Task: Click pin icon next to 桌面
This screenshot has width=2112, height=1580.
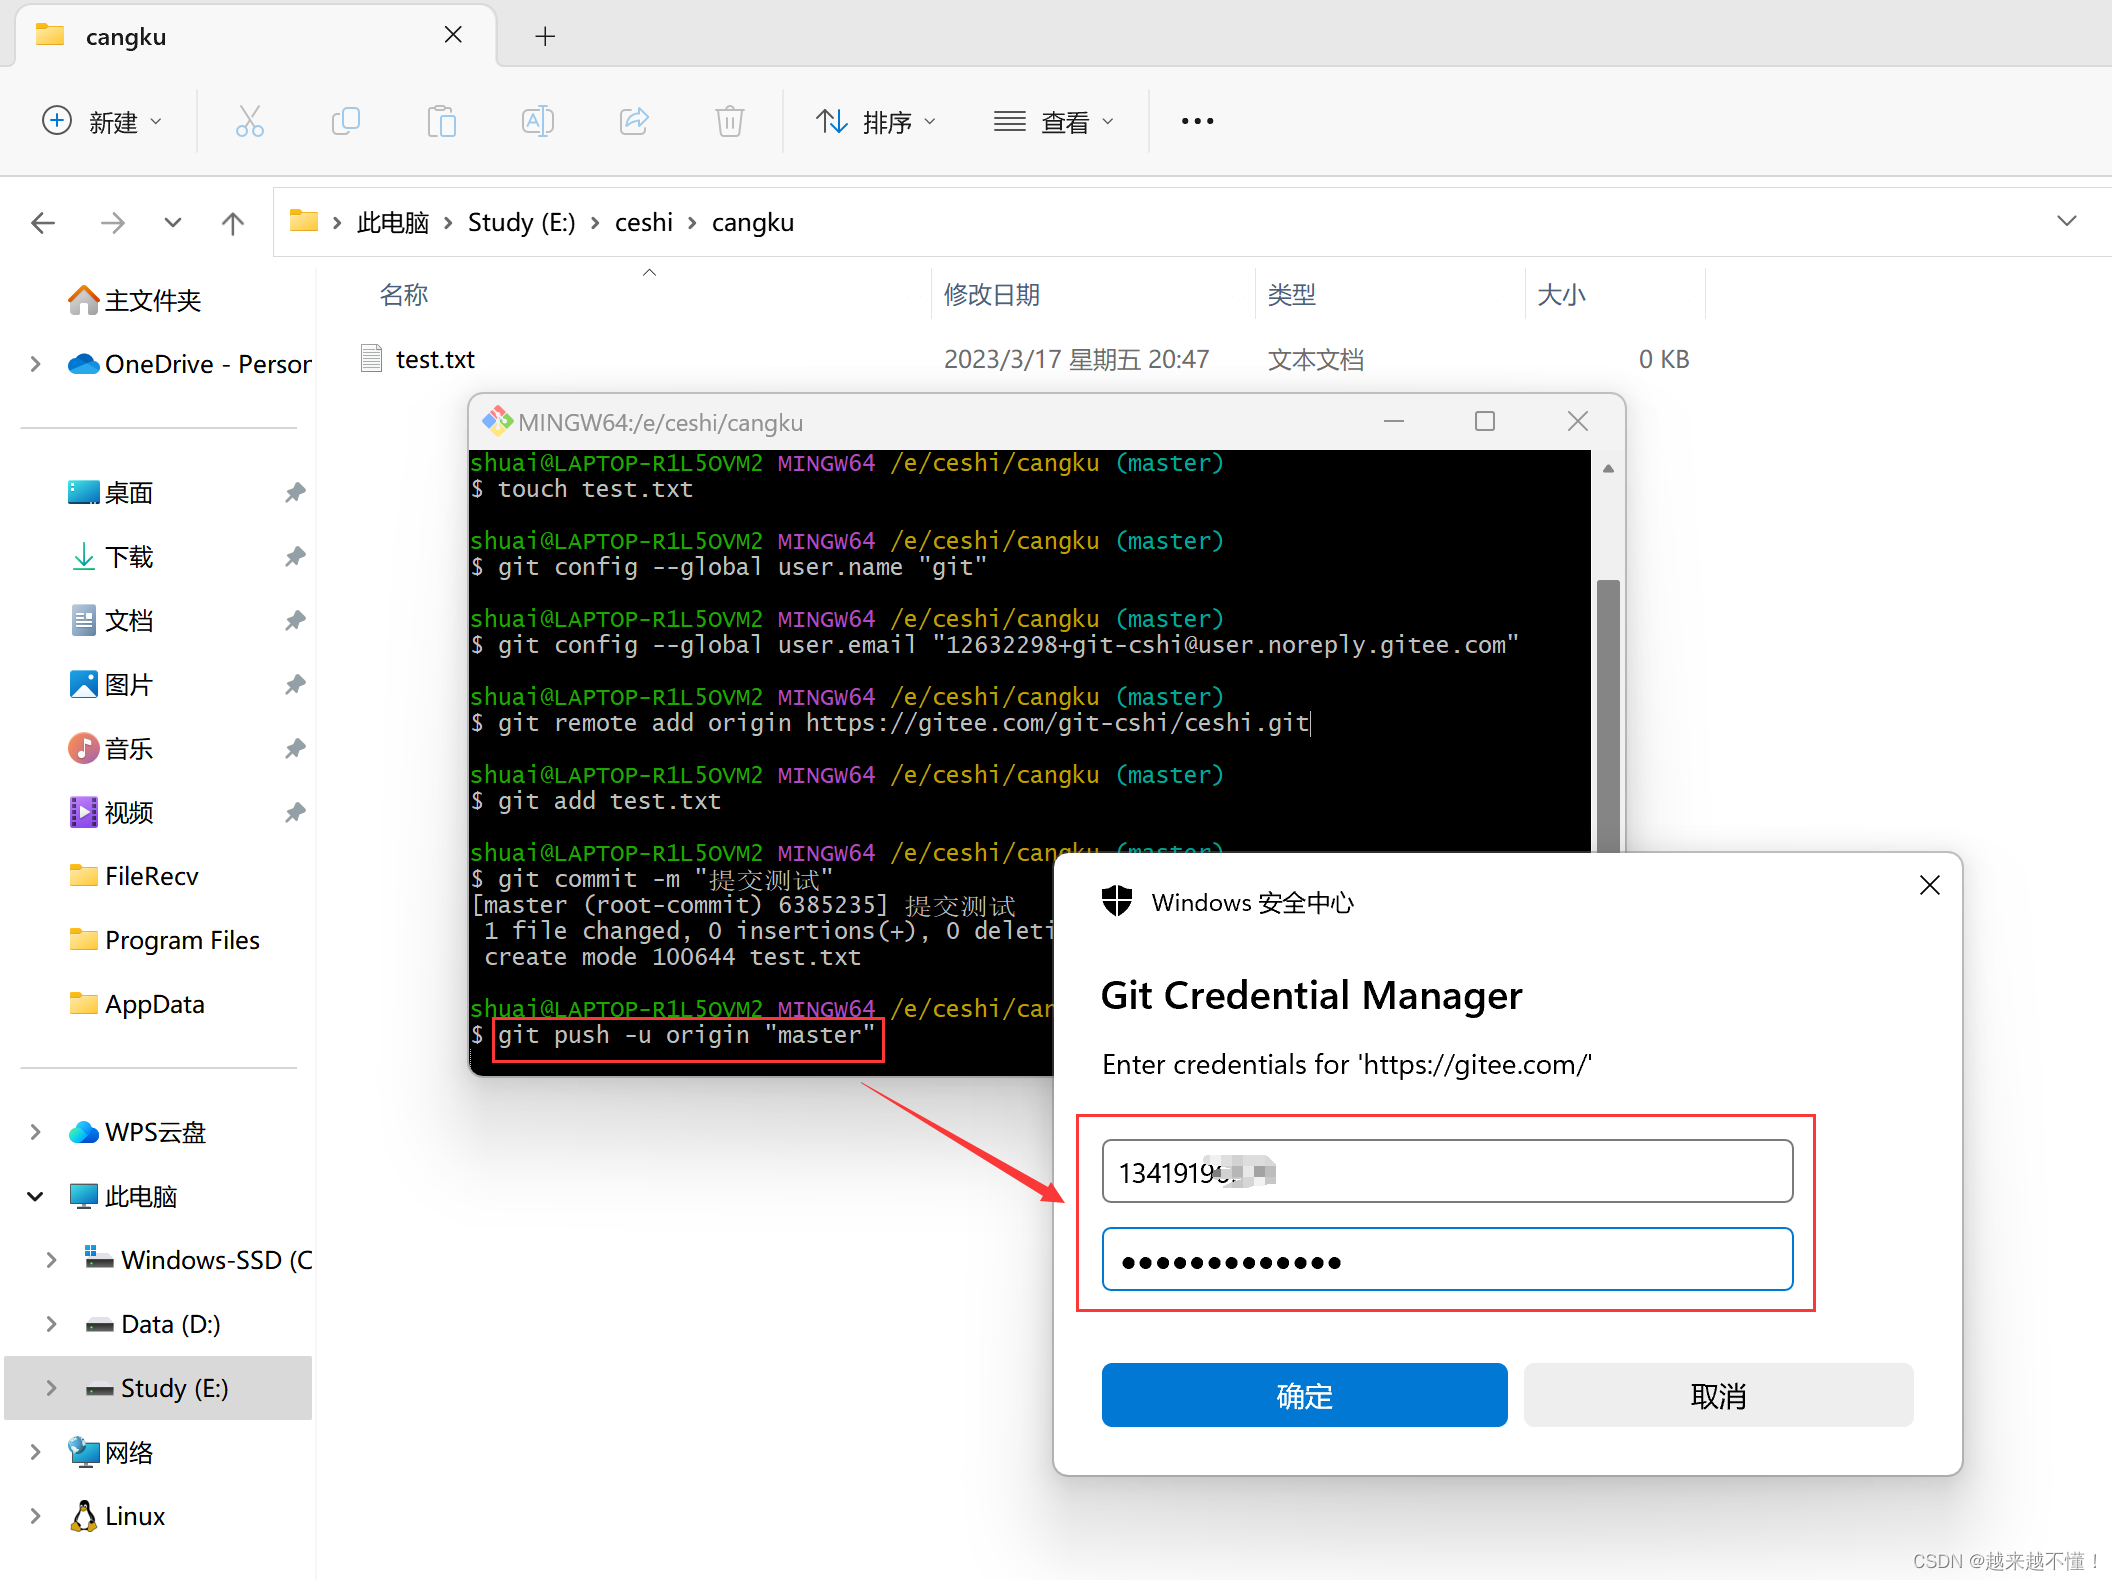Action: click(x=295, y=492)
